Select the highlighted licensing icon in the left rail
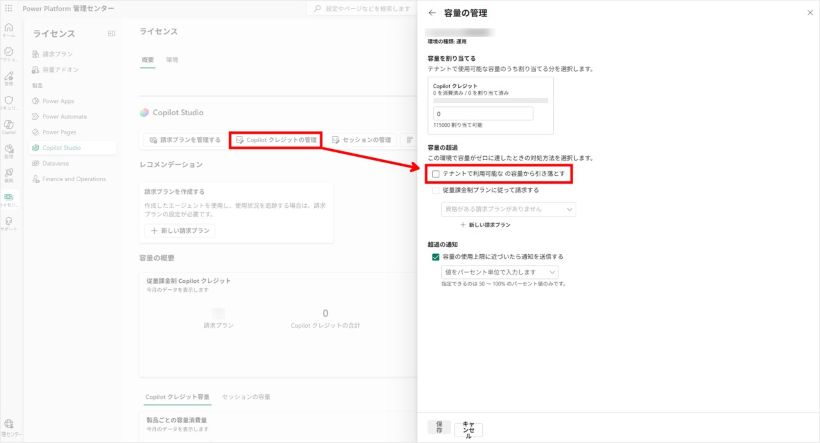 click(9, 197)
